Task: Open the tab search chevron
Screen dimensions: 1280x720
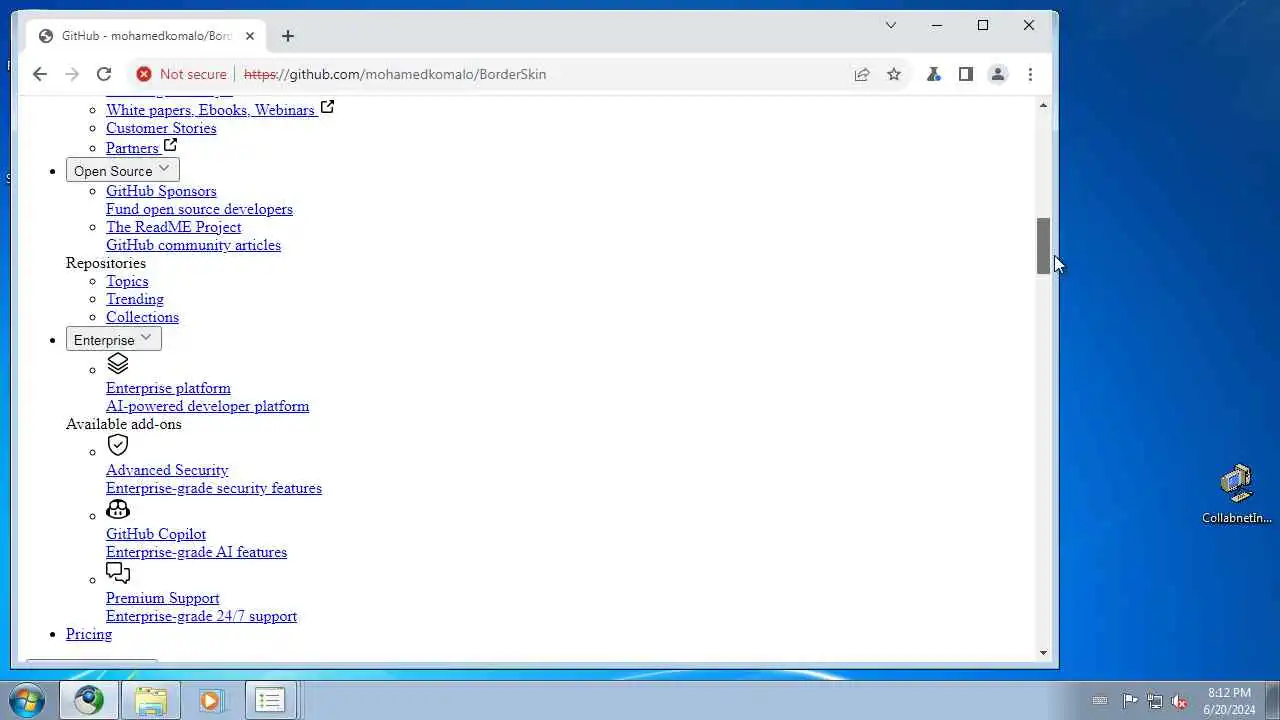Action: [890, 25]
